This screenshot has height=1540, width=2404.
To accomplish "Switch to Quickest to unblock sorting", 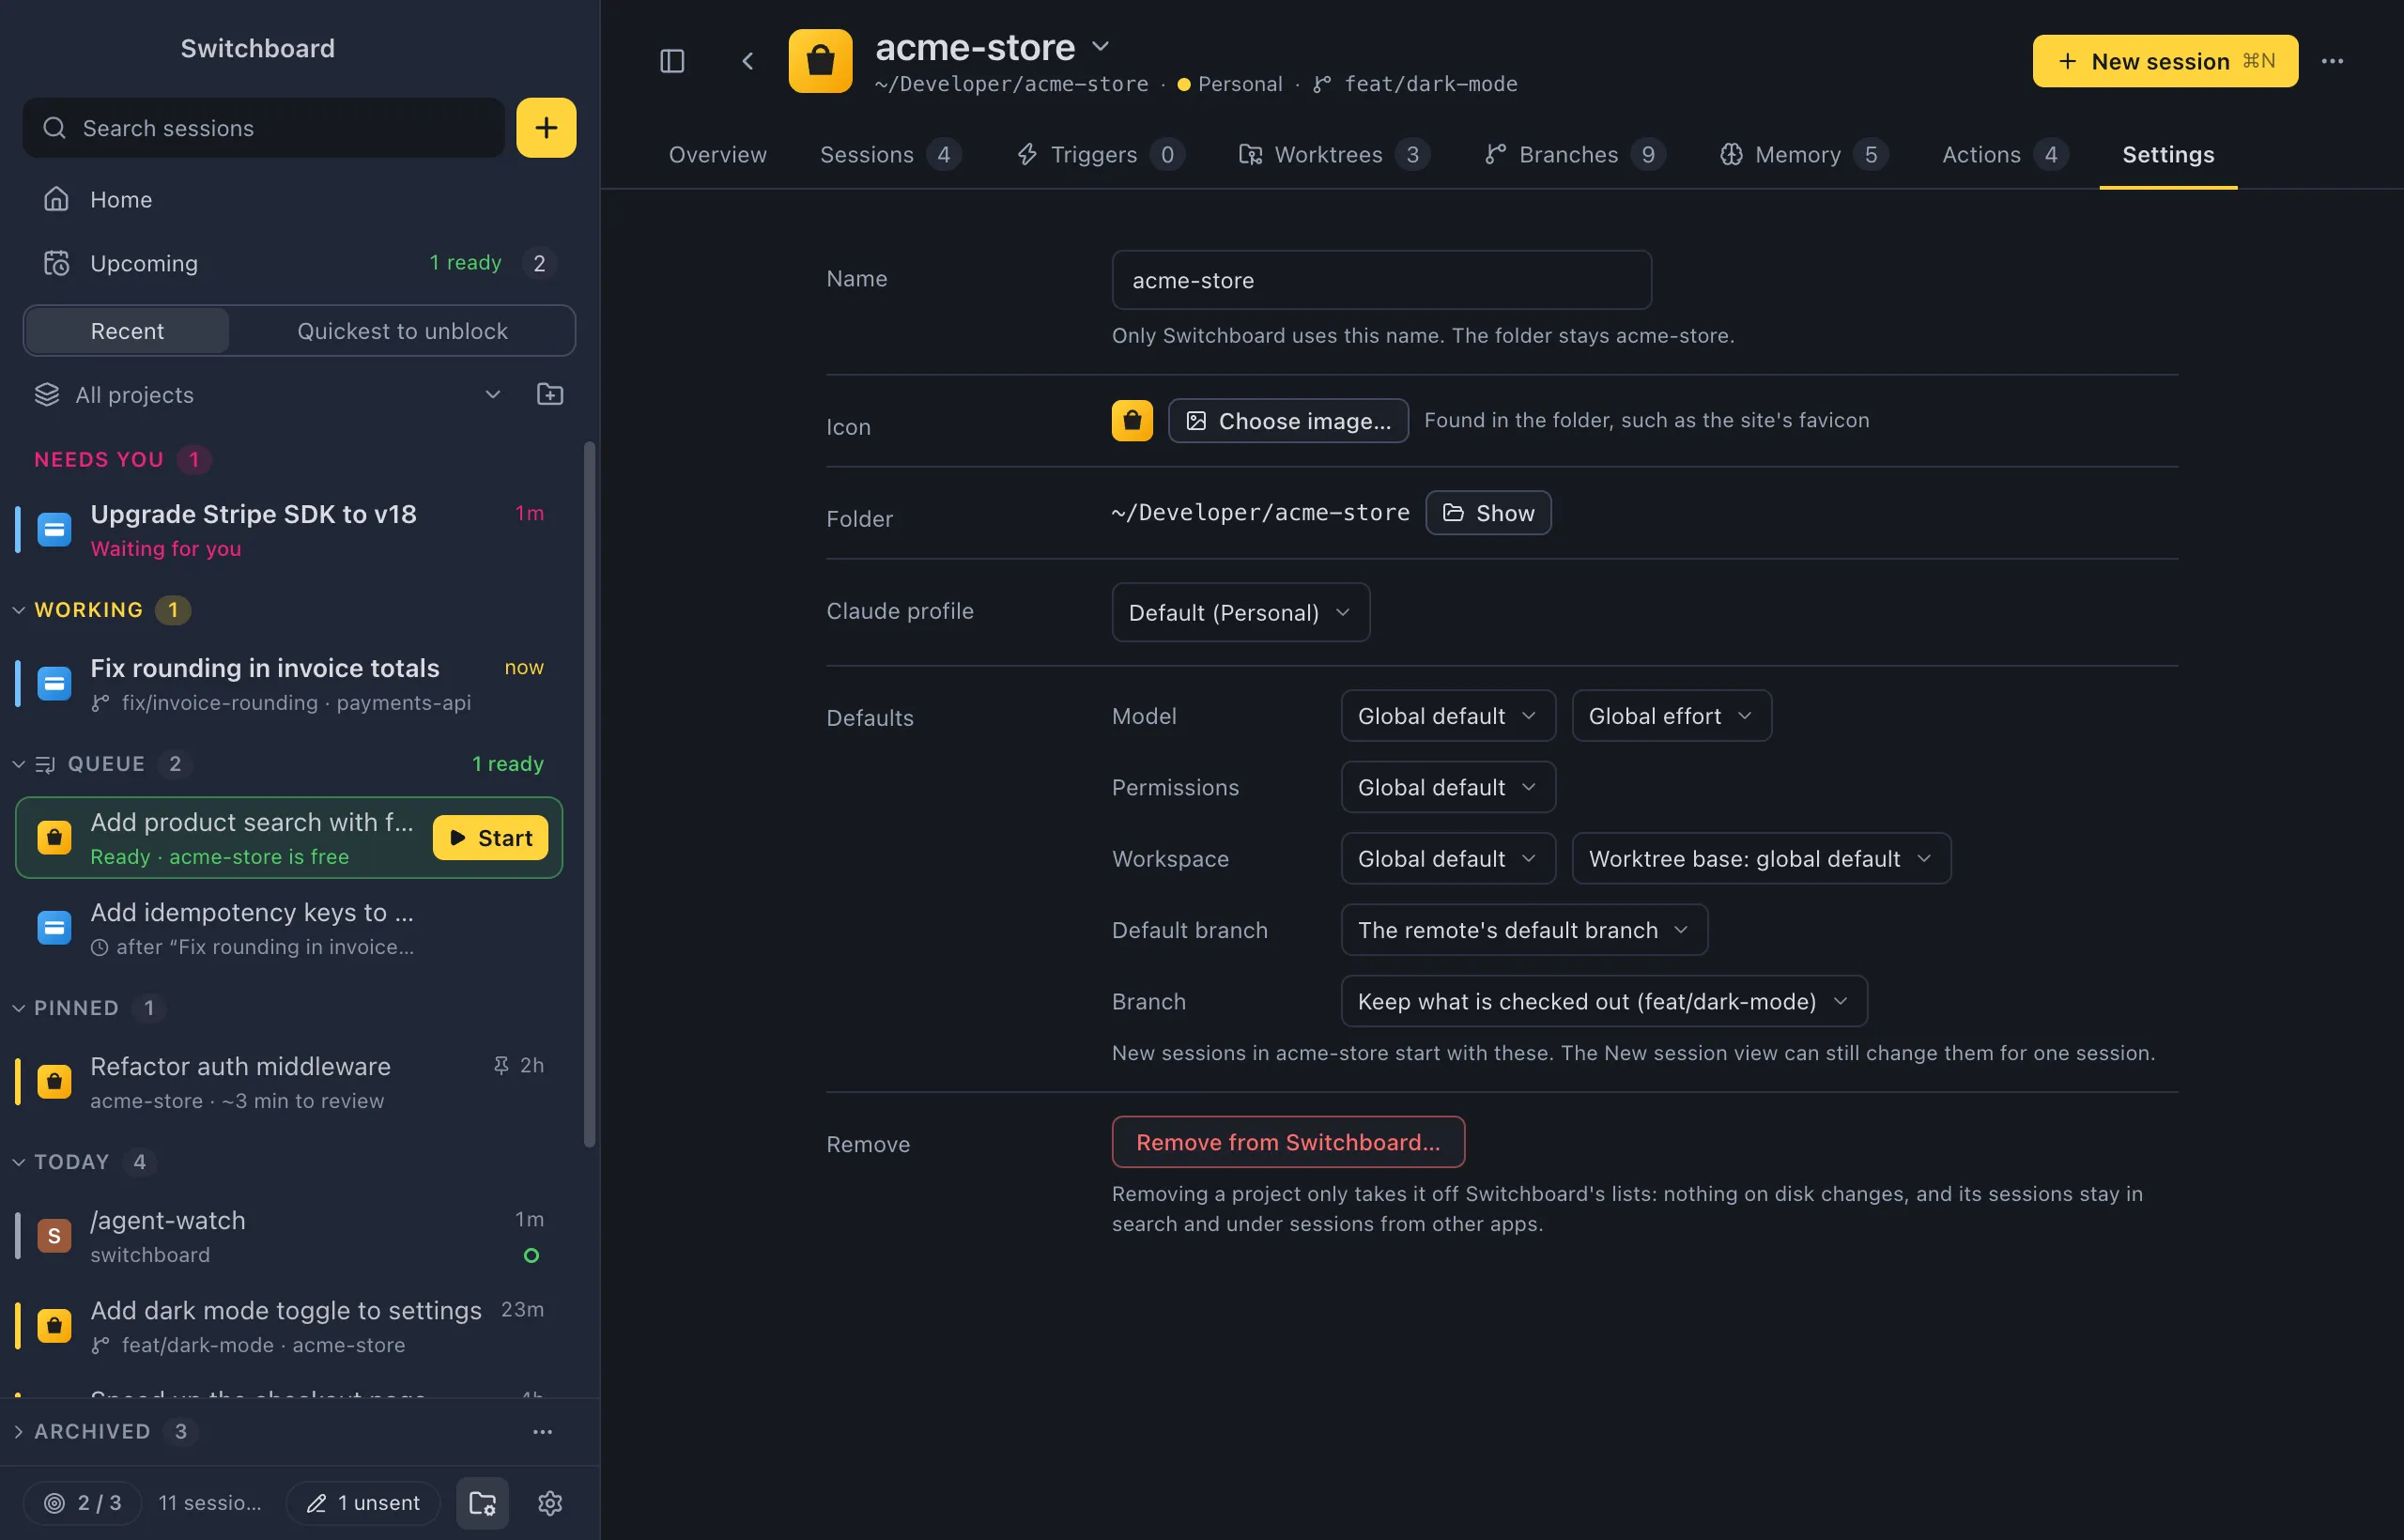I will 402,331.
